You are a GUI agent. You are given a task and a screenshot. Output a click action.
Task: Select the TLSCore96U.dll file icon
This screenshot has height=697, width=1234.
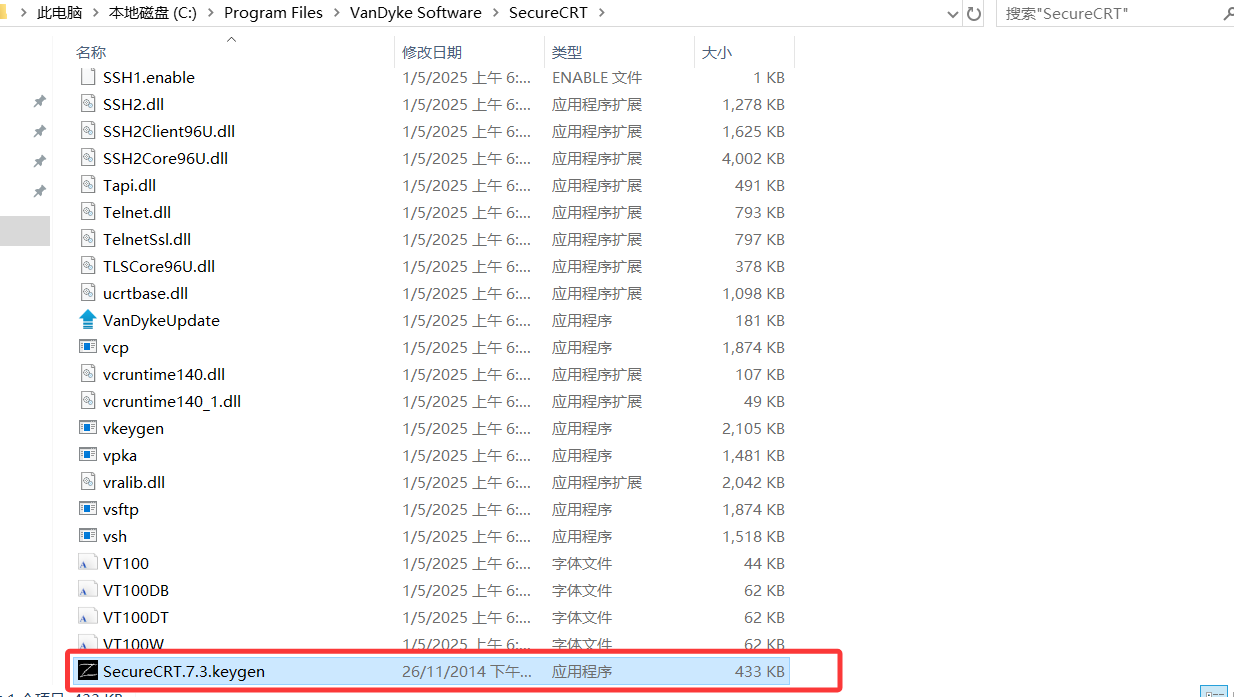tap(88, 266)
